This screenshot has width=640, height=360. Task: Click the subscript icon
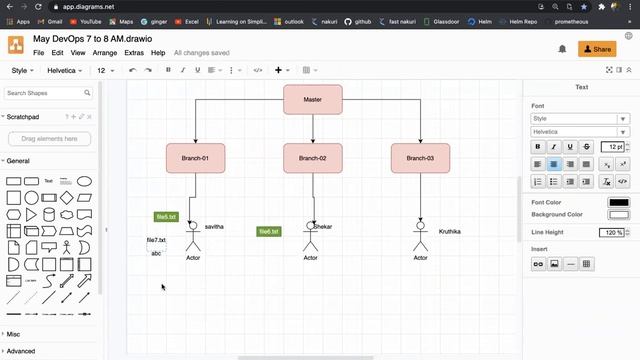[607, 164]
